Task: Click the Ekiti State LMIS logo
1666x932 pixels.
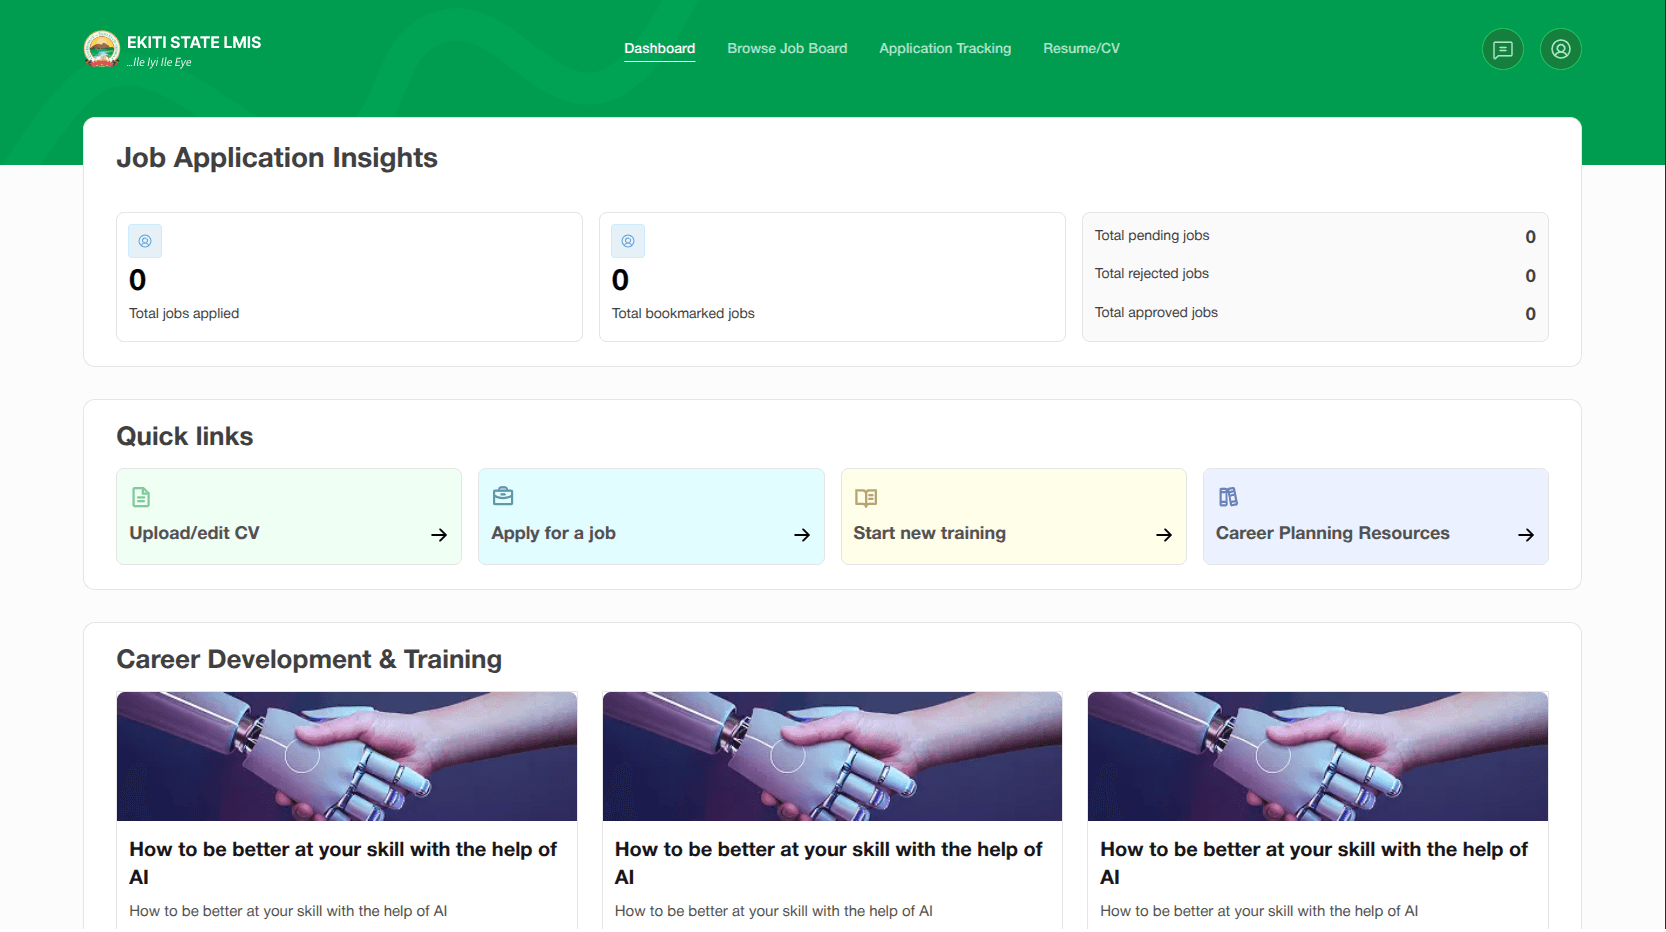Action: click(x=102, y=49)
